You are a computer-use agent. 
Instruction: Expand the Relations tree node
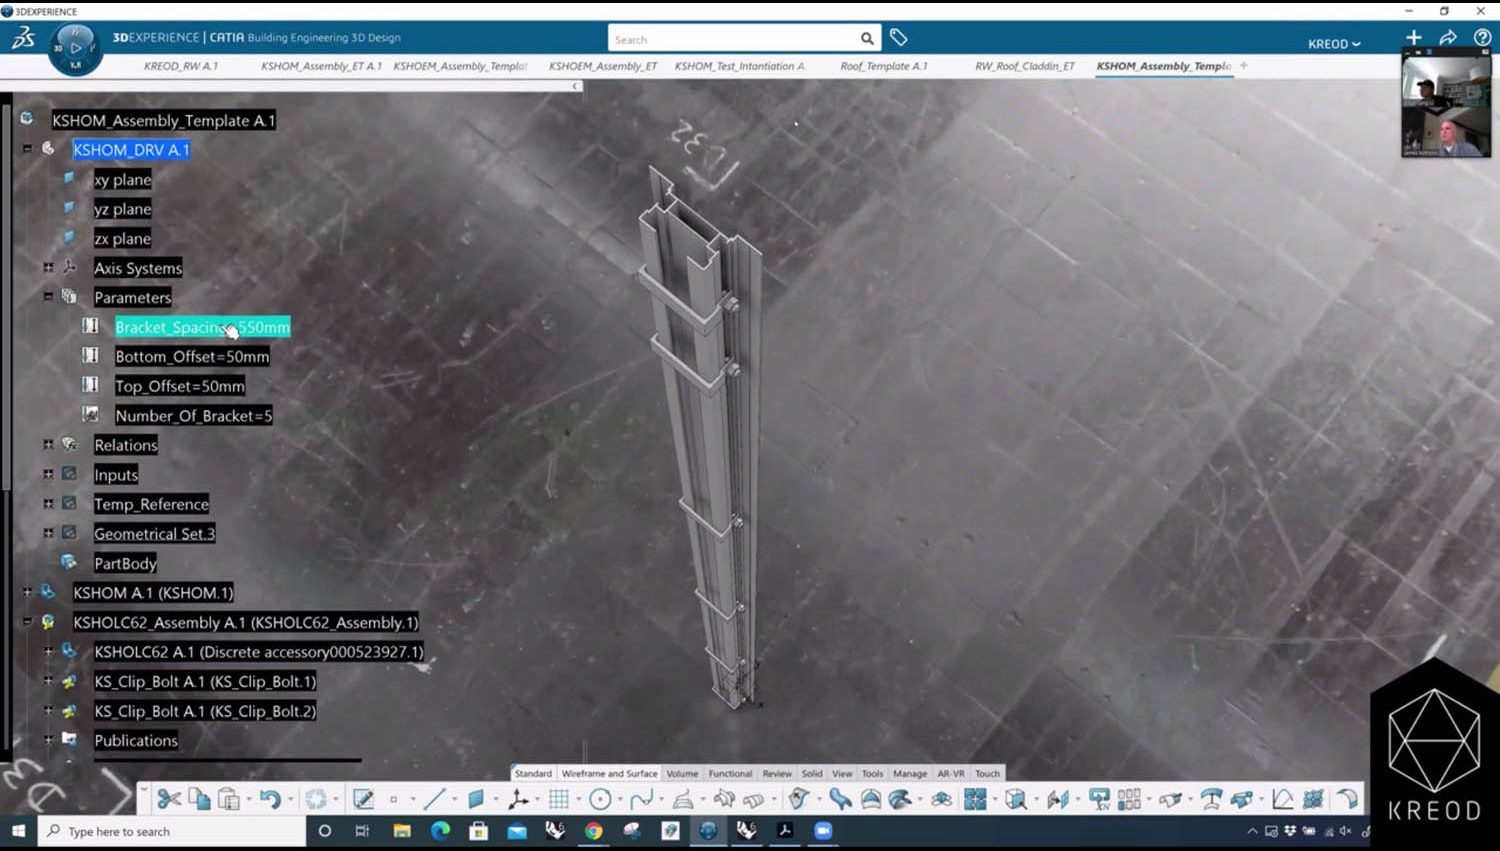[x=48, y=445]
